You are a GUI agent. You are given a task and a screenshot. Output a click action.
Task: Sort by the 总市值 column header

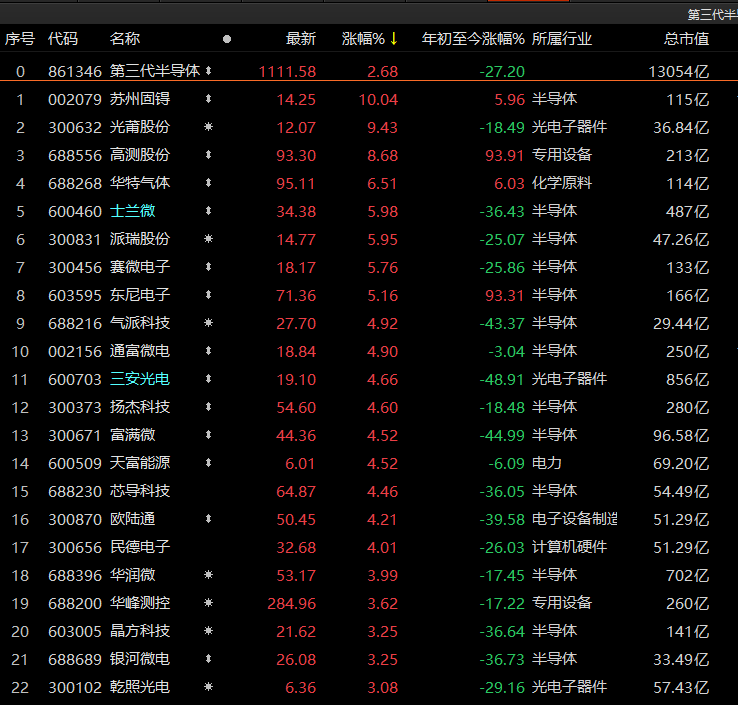[x=686, y=39]
